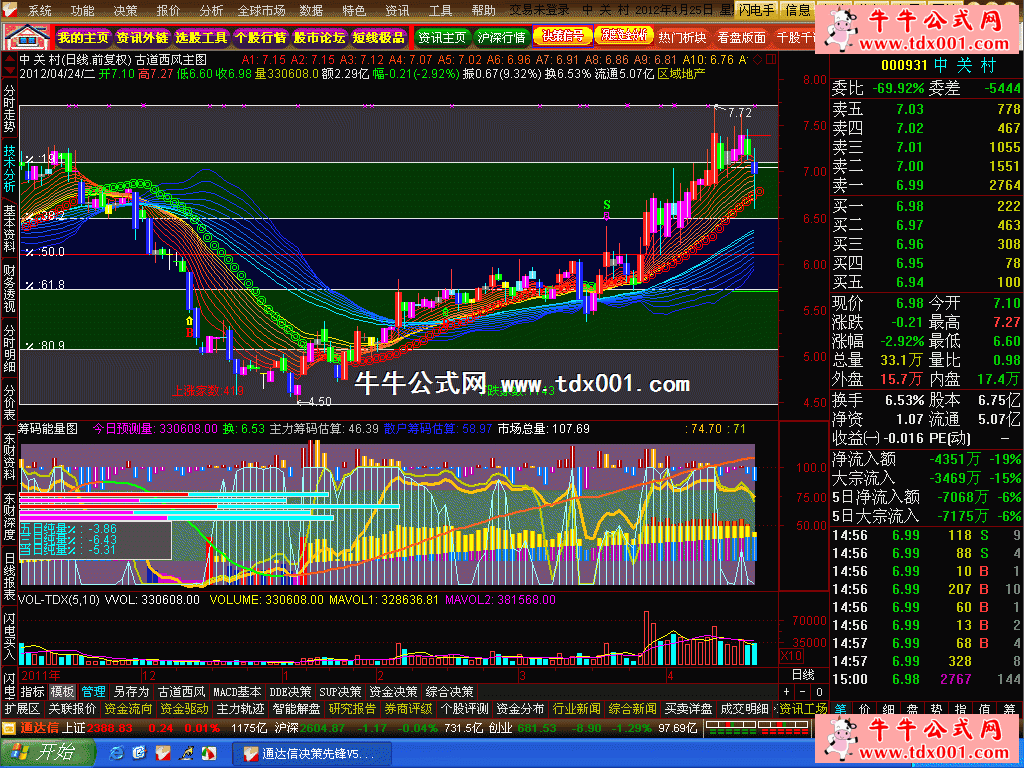The height and width of the screenshot is (768, 1024).
Task: Open the 数据 menu
Action: click(312, 10)
